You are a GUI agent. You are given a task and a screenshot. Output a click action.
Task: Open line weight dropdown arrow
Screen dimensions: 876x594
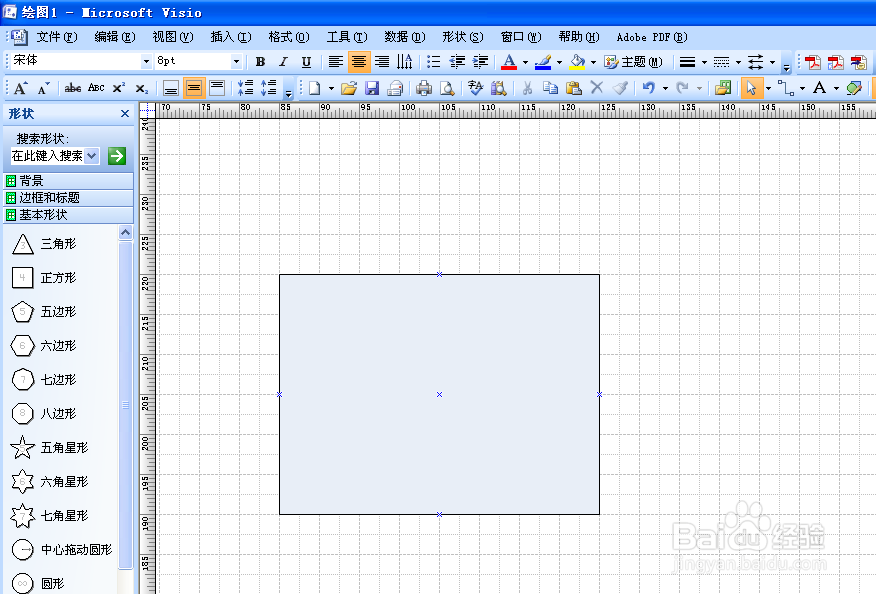pos(704,62)
